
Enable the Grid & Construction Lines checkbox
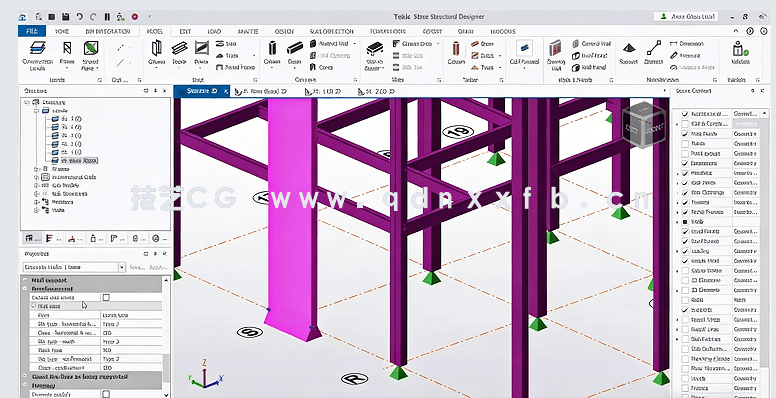[685, 124]
